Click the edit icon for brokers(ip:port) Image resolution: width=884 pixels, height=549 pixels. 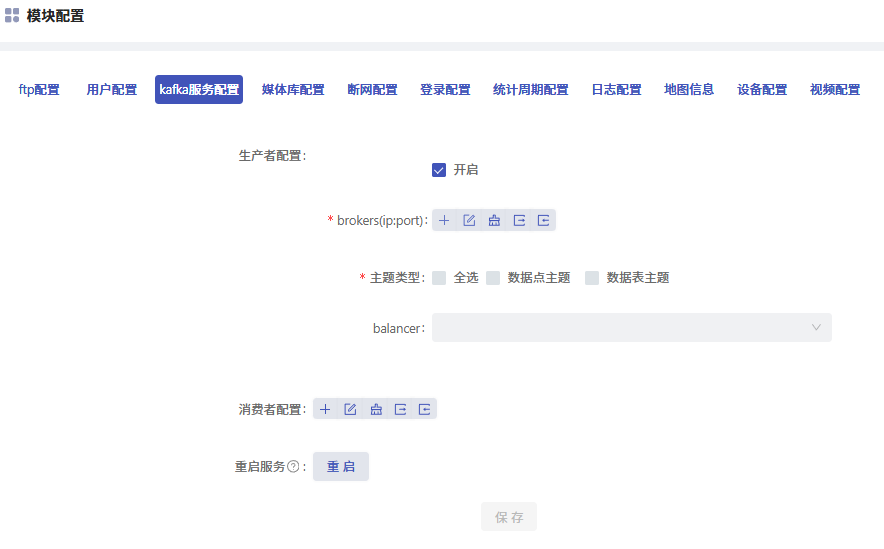click(469, 220)
